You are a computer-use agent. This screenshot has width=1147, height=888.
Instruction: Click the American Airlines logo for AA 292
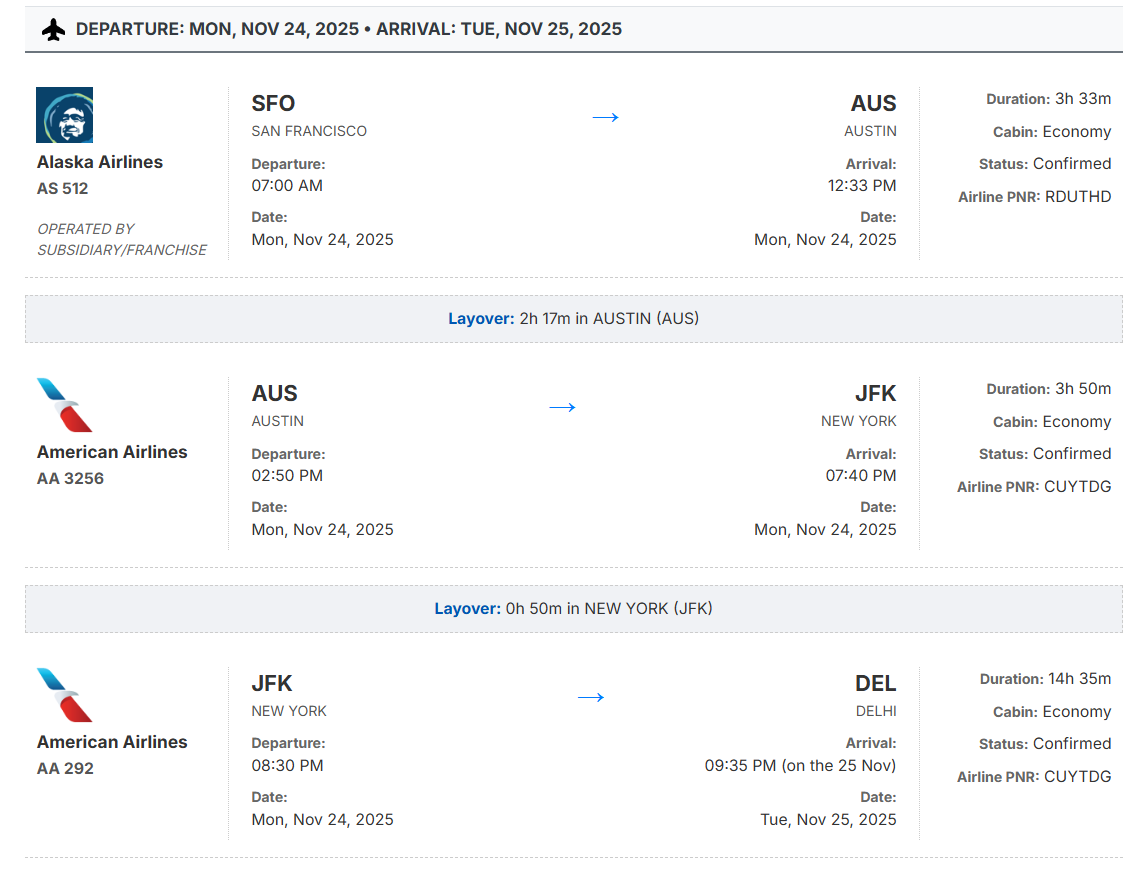tap(64, 695)
